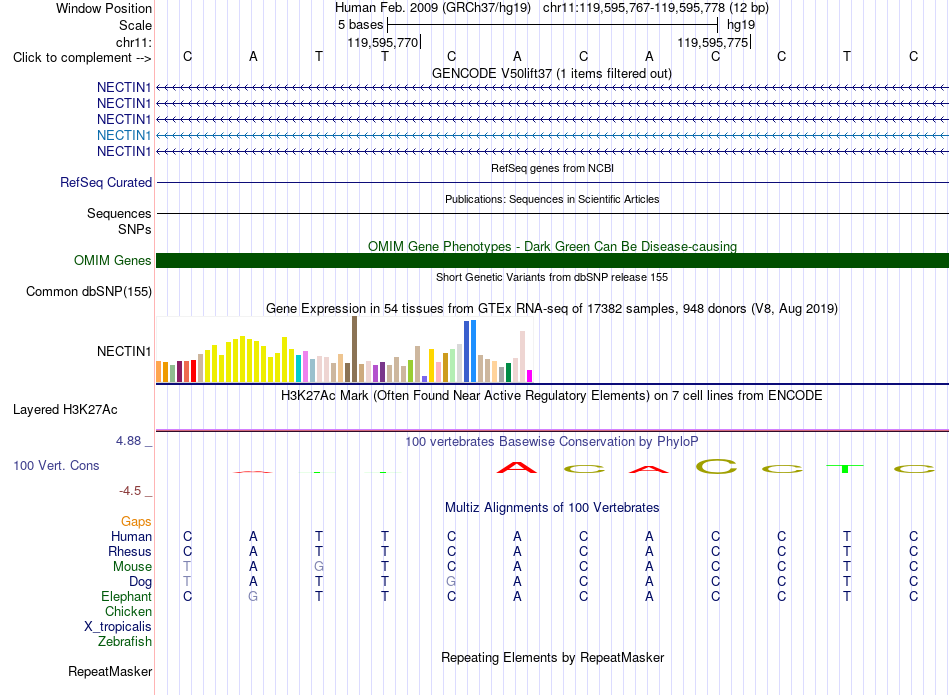The image size is (950, 695).
Task: Click the green T conservation logo
Action: point(845,468)
